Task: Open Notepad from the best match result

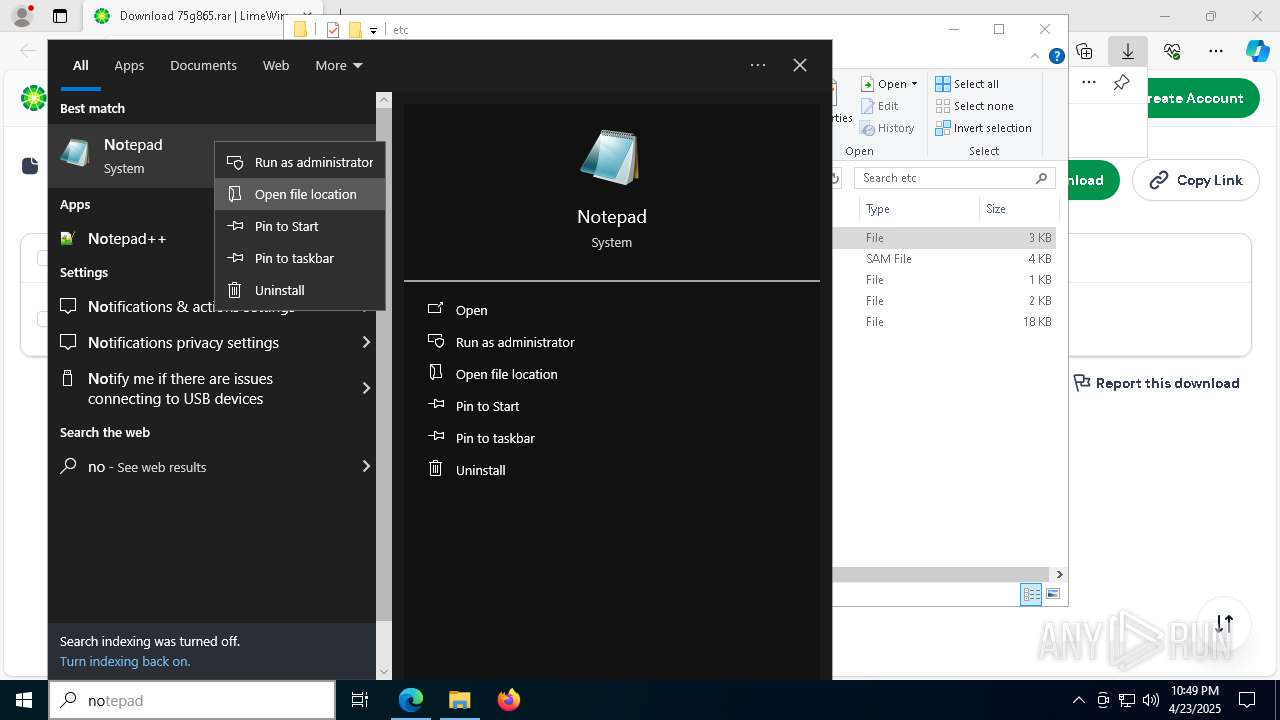Action: [x=132, y=156]
